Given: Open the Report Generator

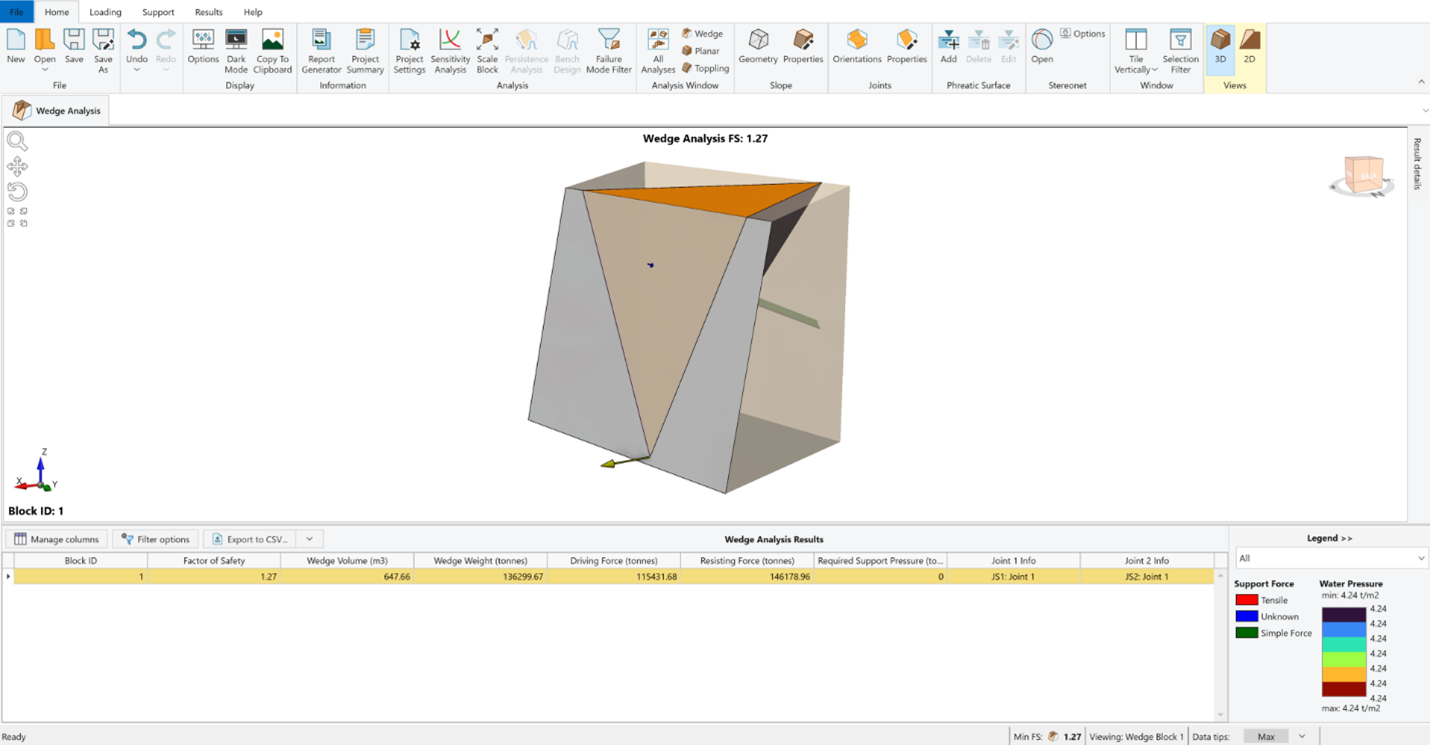Looking at the screenshot, I should coord(321,50).
